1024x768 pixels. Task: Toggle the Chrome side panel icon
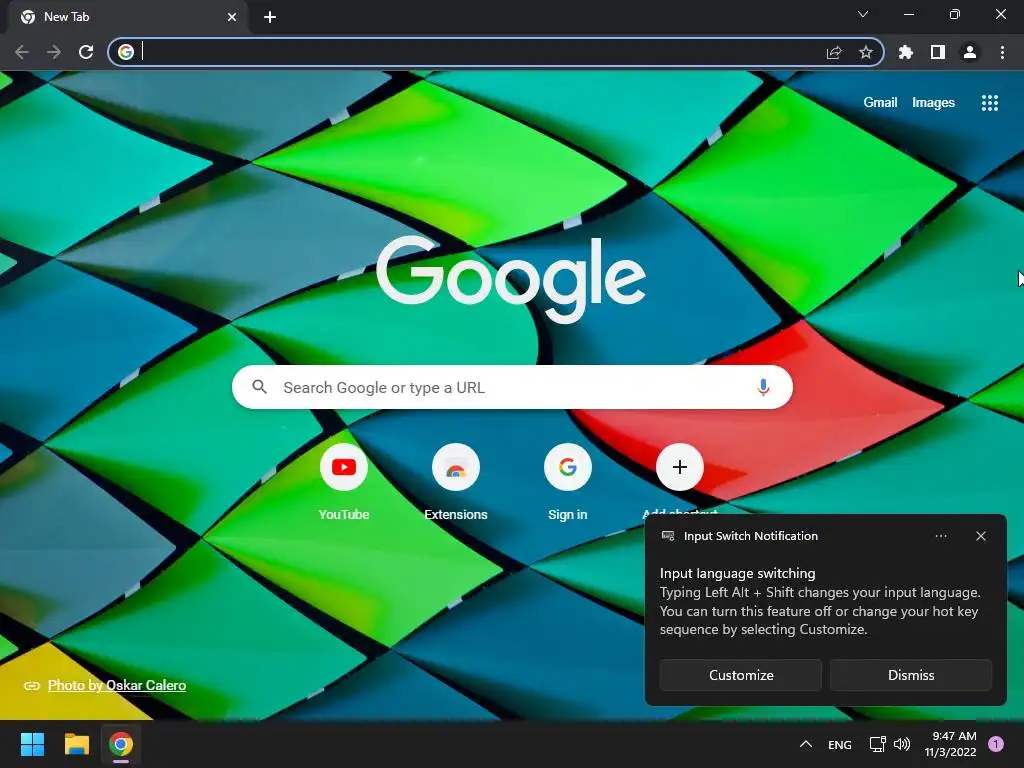click(x=938, y=52)
